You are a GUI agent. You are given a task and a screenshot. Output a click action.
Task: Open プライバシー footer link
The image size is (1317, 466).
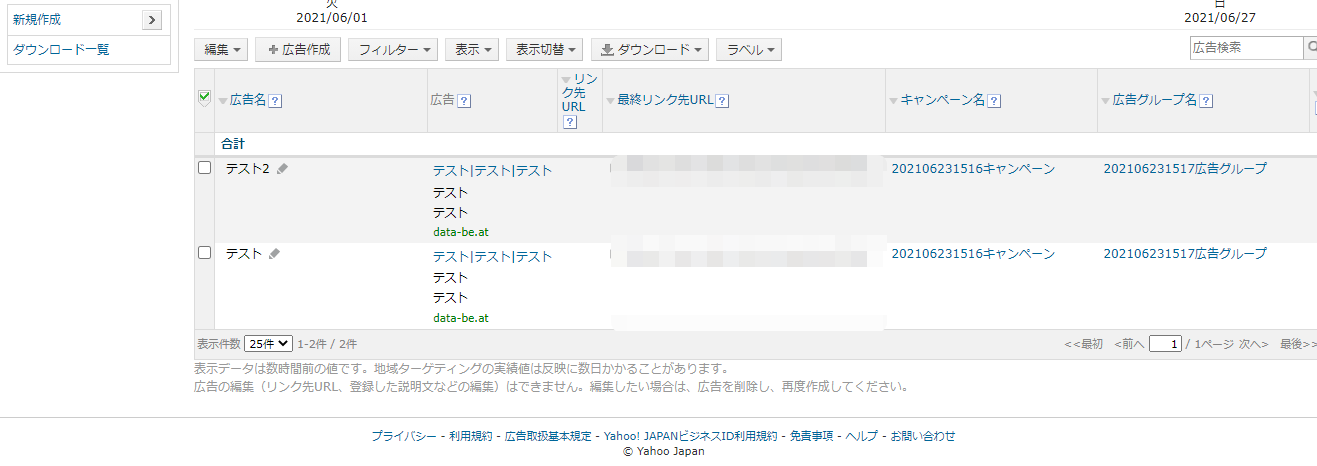tap(403, 436)
